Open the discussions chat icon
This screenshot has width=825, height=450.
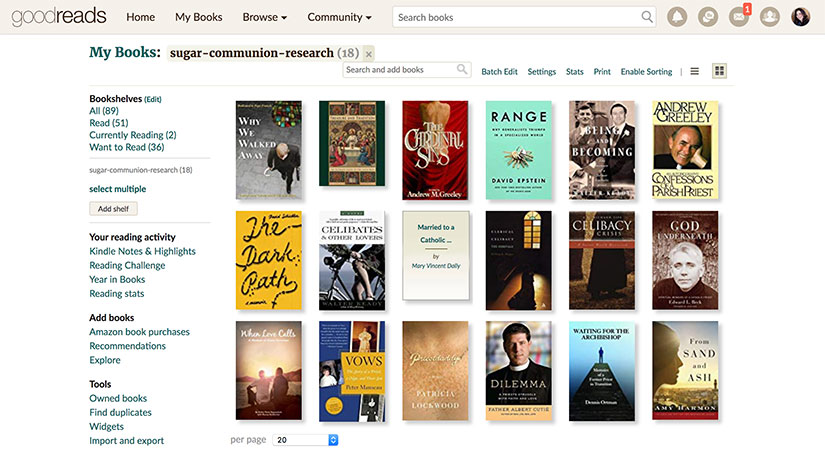[708, 17]
